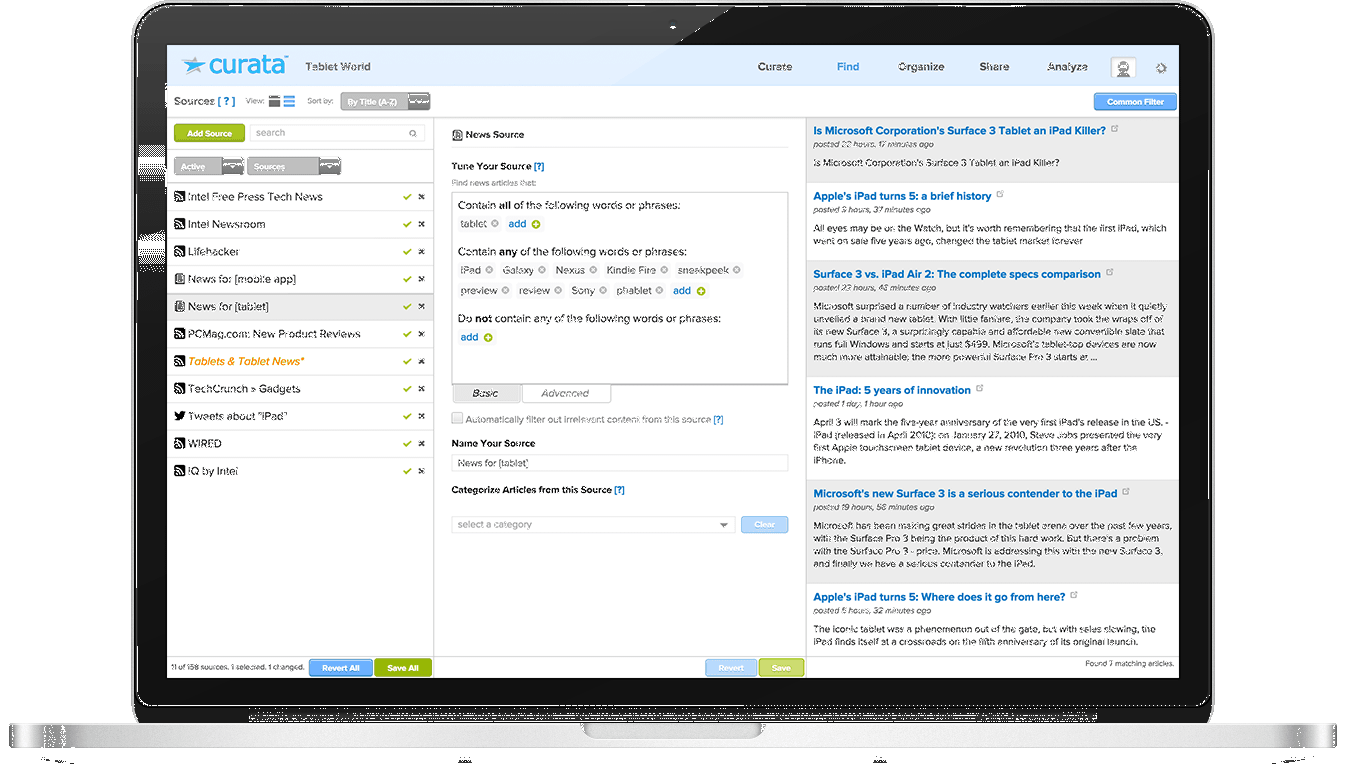Go to the Organize menu
Screen dimensions: 1346x779
pos(921,67)
